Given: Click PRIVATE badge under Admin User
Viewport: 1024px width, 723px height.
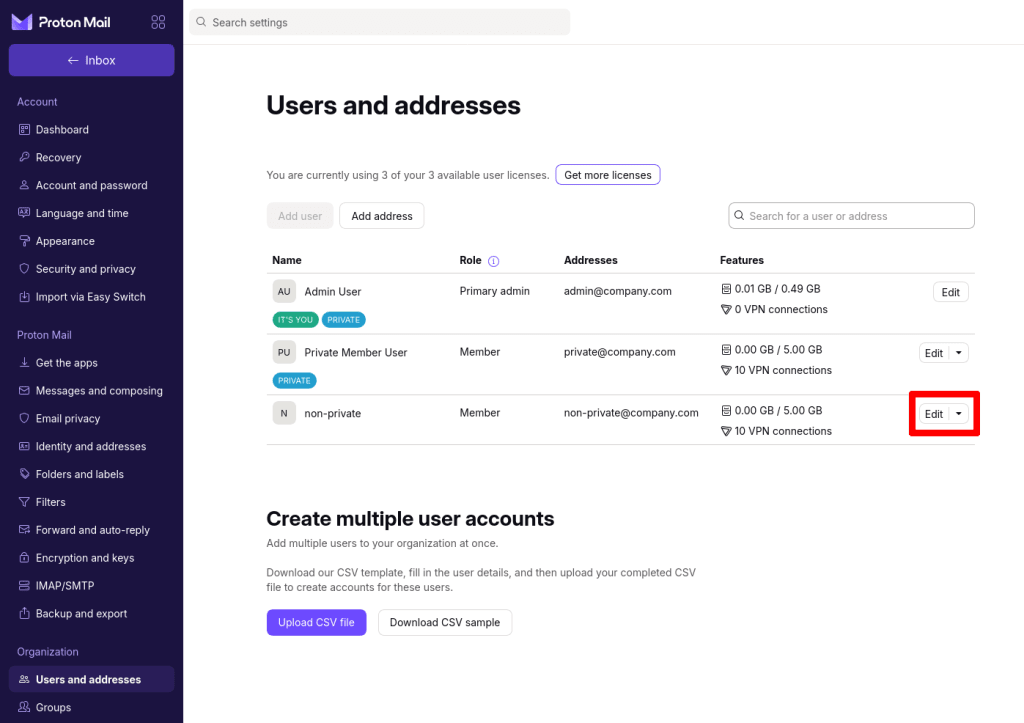Looking at the screenshot, I should coord(344,320).
